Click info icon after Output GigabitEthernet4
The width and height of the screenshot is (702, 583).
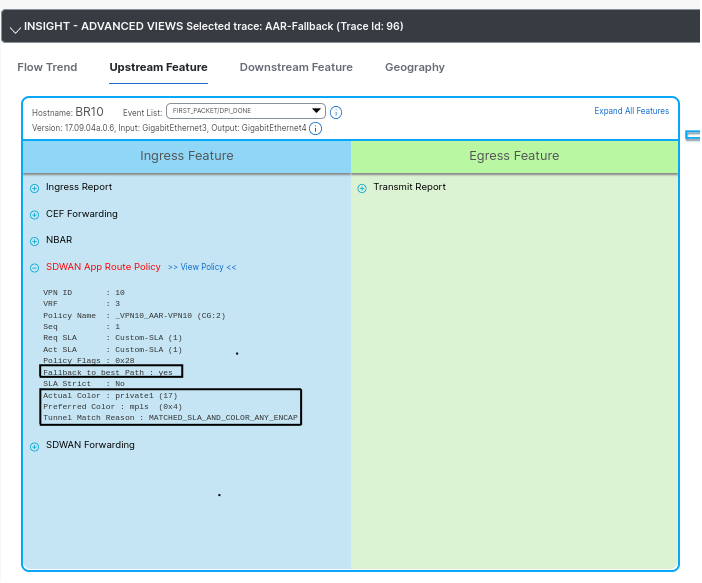pos(316,128)
